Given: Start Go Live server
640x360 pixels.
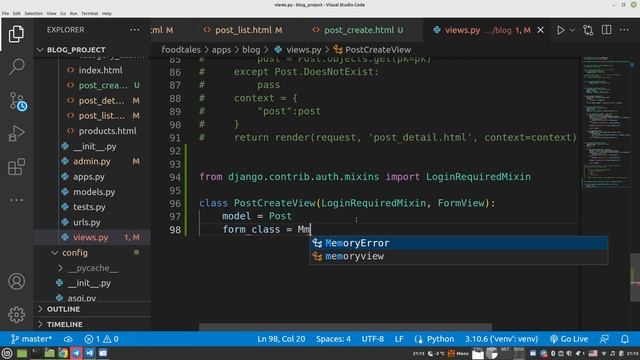Looking at the screenshot, I should [x=569, y=339].
